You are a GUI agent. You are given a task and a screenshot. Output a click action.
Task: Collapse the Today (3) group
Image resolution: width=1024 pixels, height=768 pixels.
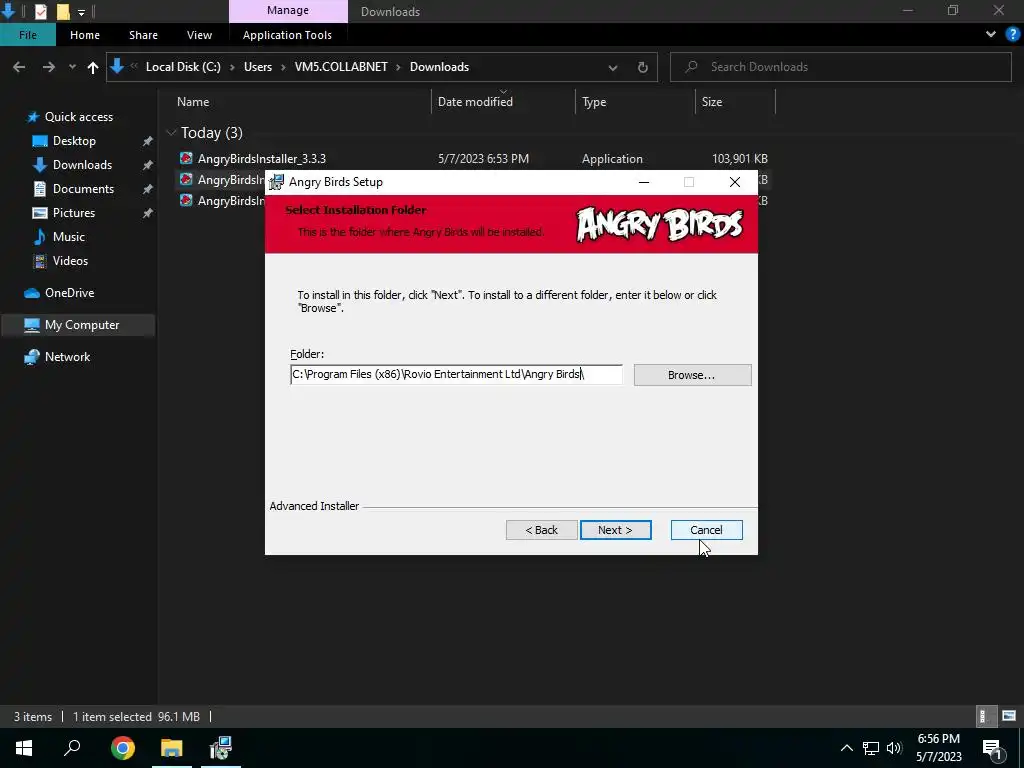click(x=171, y=133)
